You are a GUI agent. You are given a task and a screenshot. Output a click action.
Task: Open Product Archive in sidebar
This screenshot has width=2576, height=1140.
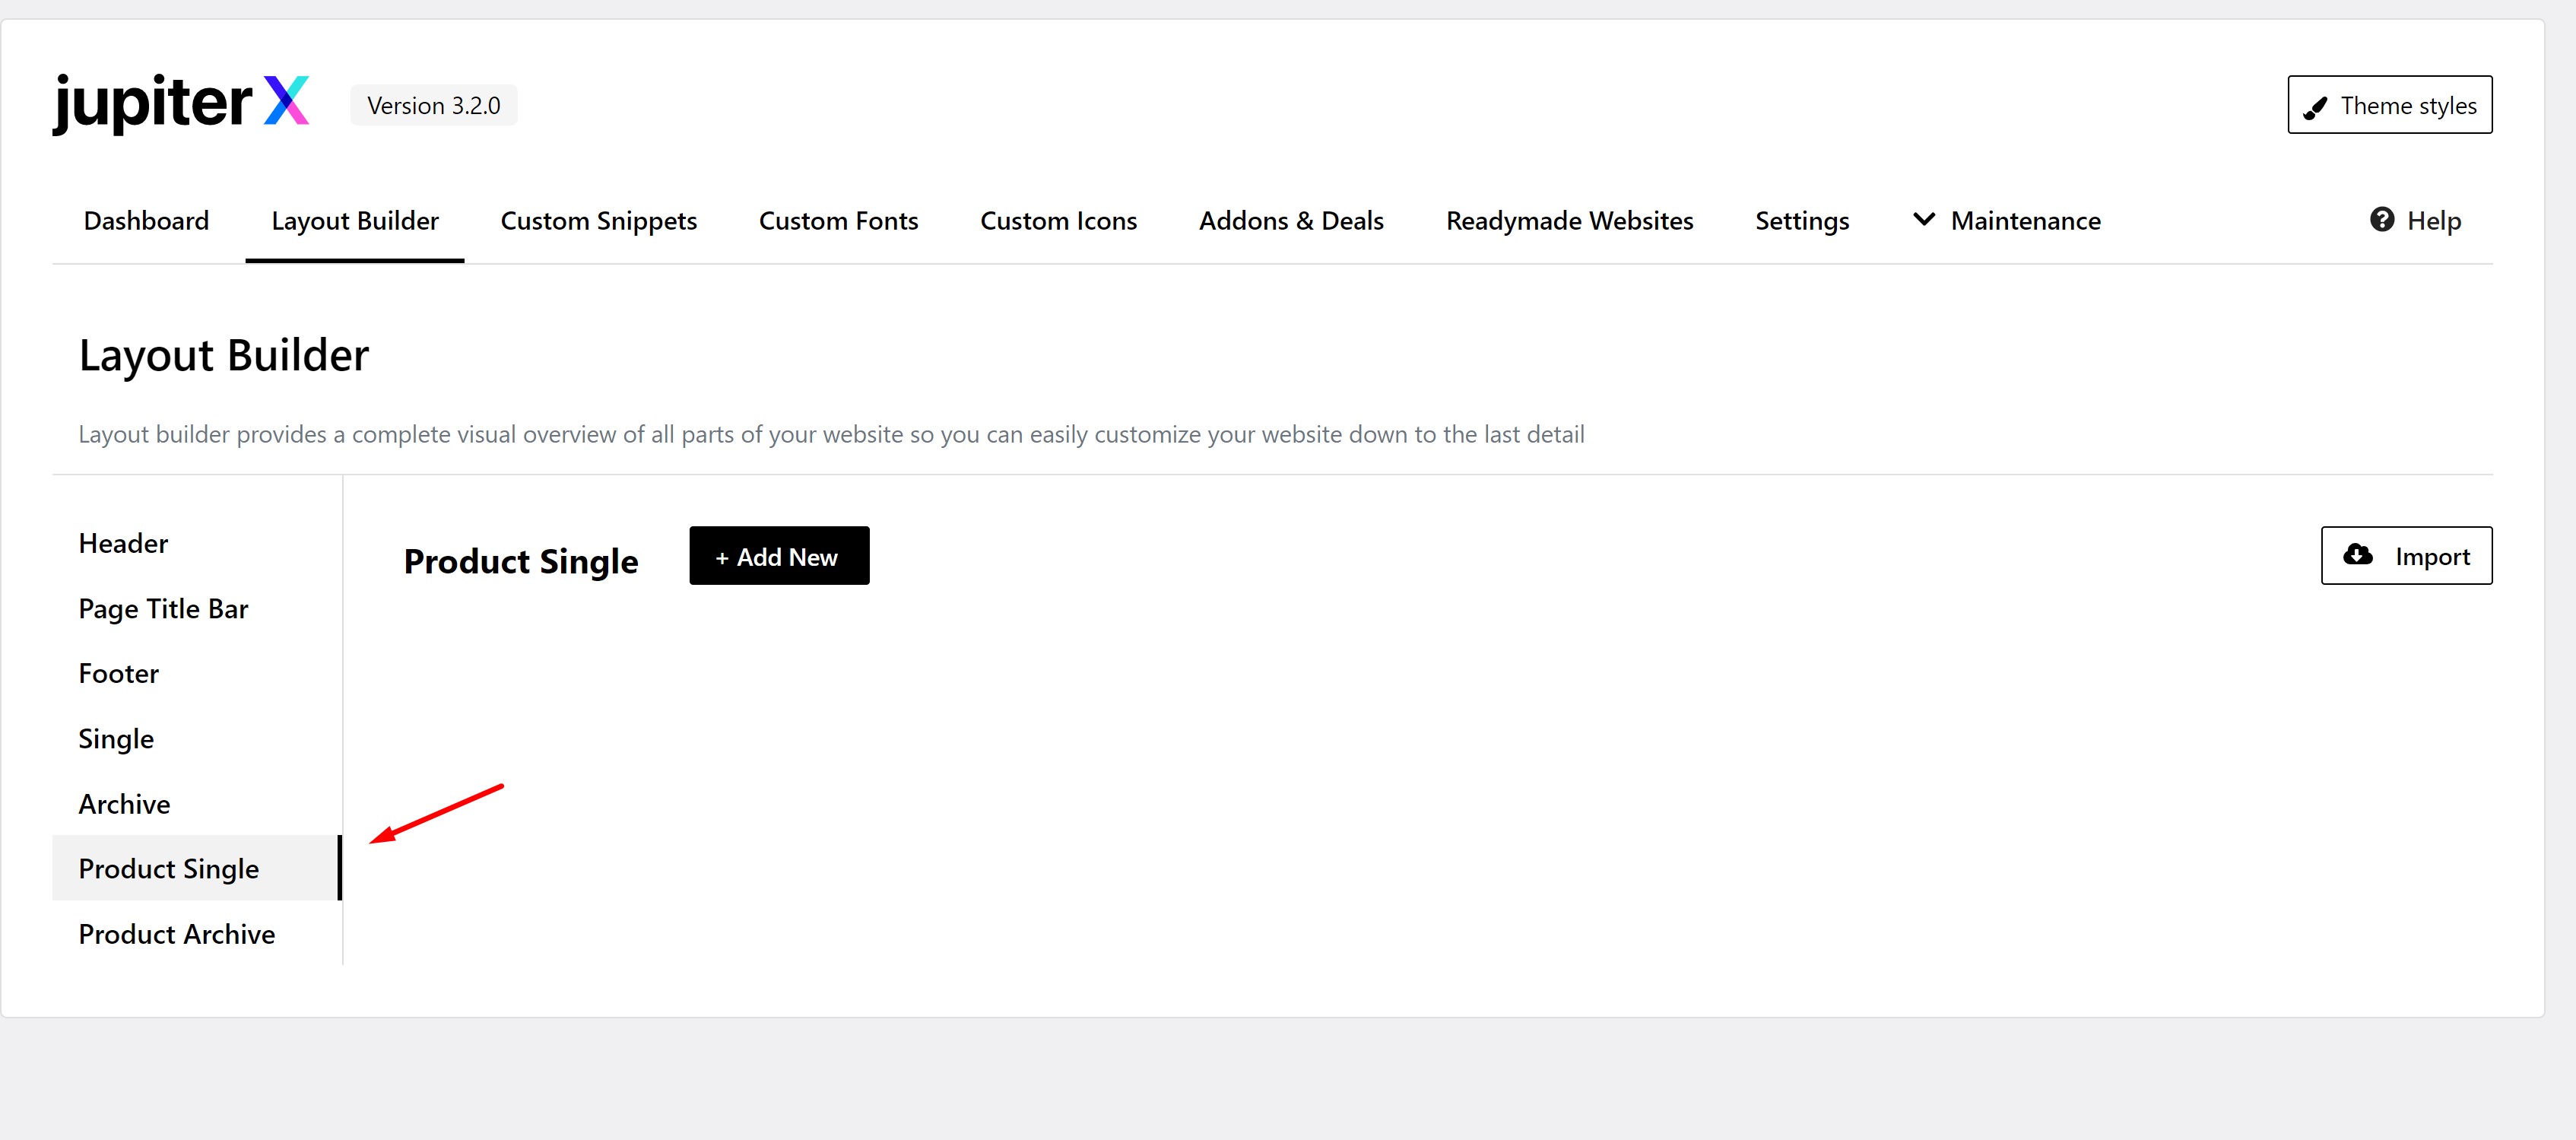(196, 933)
